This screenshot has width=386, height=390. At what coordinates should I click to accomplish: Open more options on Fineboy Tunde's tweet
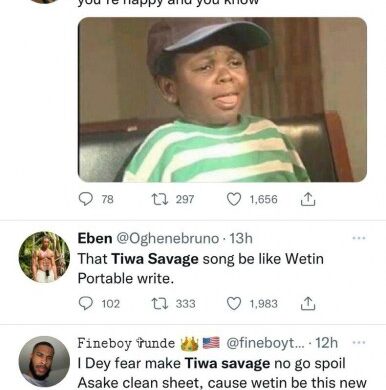[x=359, y=342]
